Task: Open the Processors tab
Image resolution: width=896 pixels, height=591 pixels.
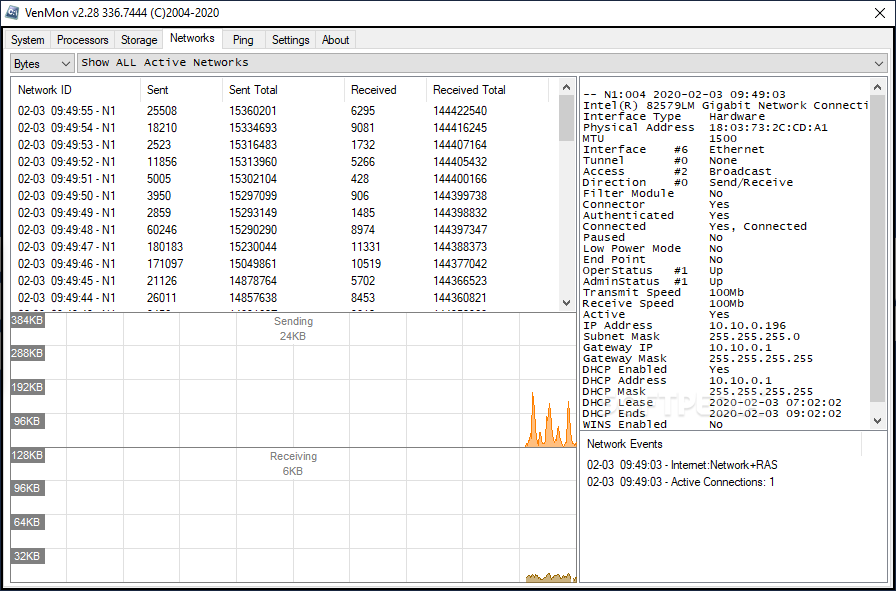Action: click(x=83, y=40)
